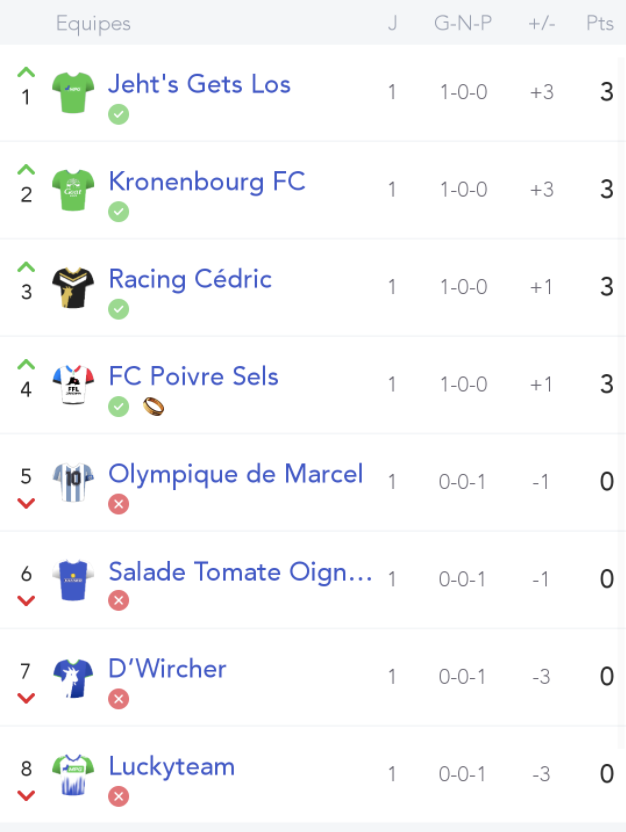The width and height of the screenshot is (626, 832).
Task: Click Jeht's Gets Los green jersey icon
Action: [73, 92]
